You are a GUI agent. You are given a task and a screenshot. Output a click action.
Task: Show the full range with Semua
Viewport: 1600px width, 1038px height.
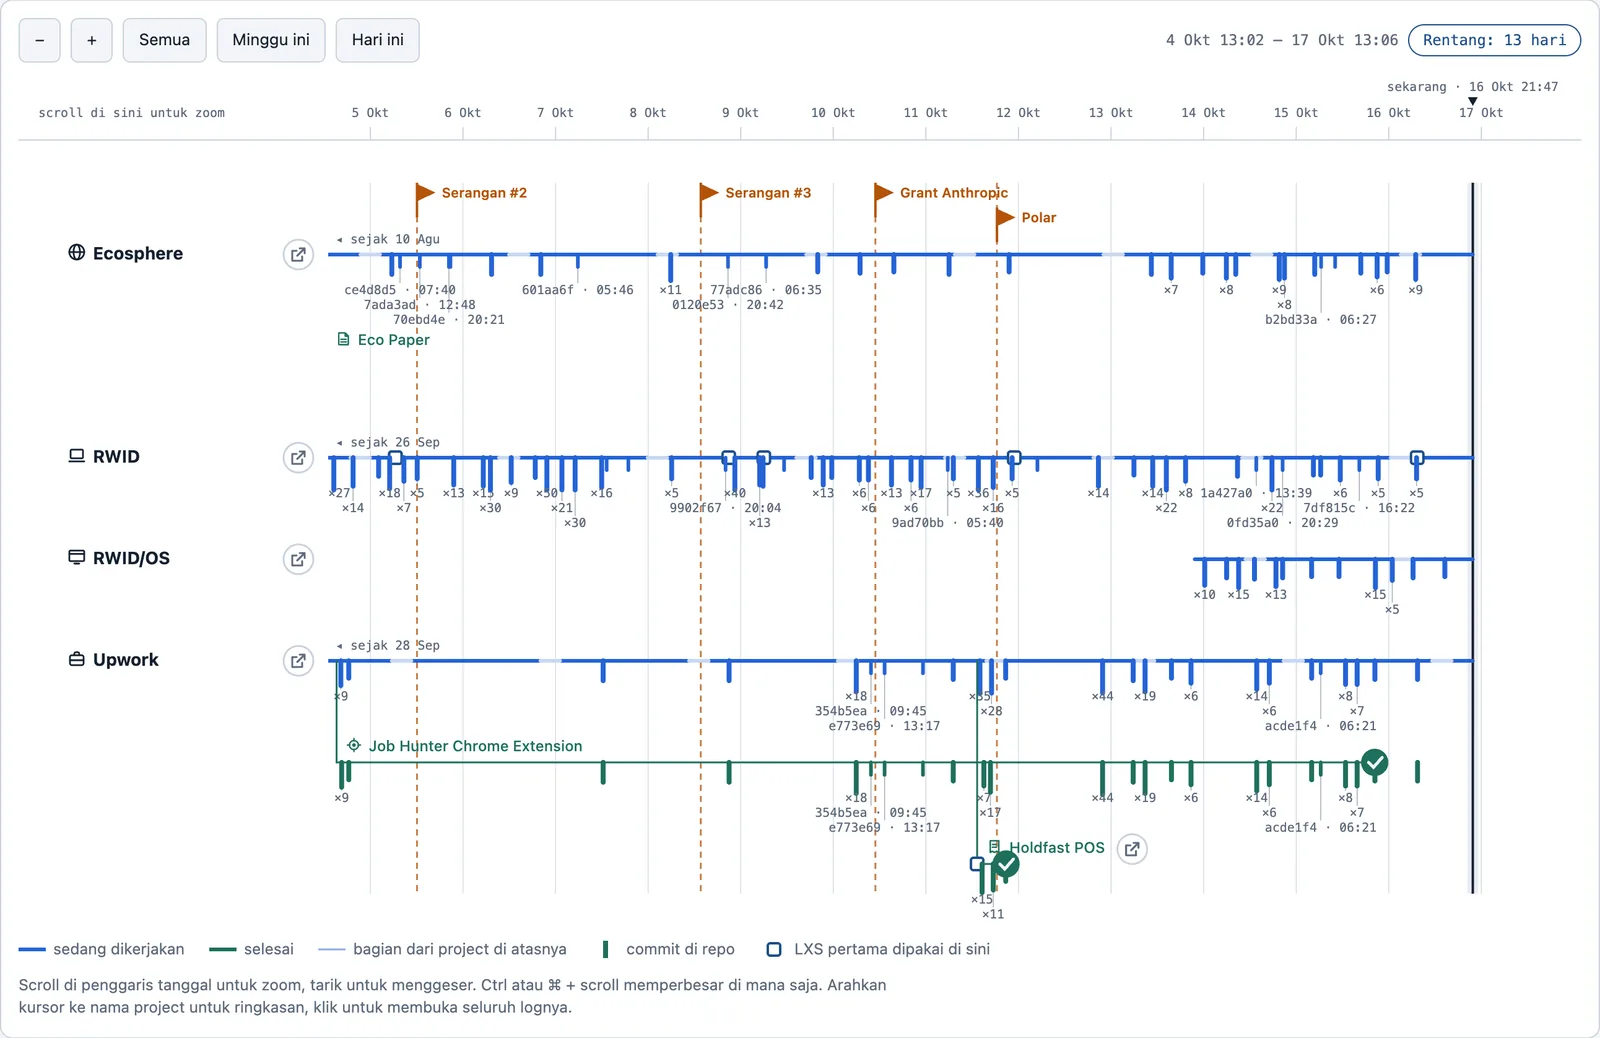tap(165, 40)
